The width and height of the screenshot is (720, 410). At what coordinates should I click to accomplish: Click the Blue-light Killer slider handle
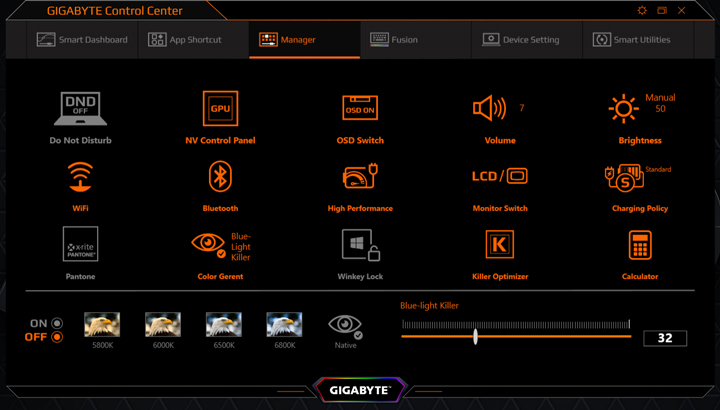tap(476, 337)
